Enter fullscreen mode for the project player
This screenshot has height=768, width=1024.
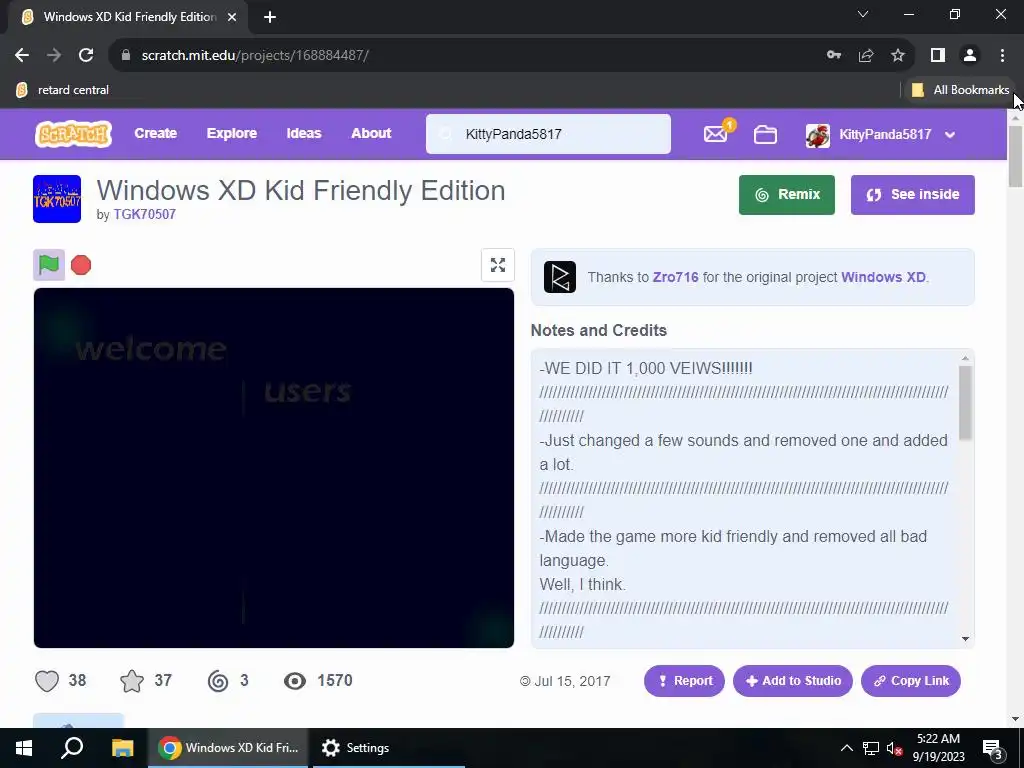498,265
